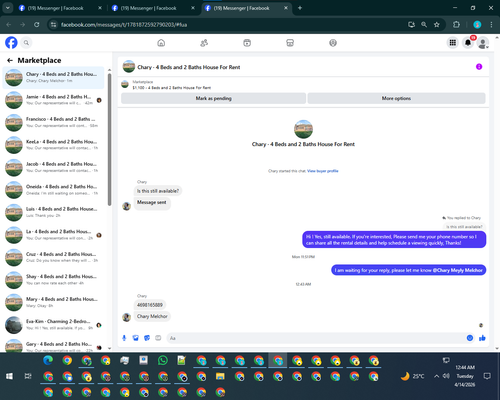Open the View buyer profile link

pyautogui.click(x=322, y=171)
